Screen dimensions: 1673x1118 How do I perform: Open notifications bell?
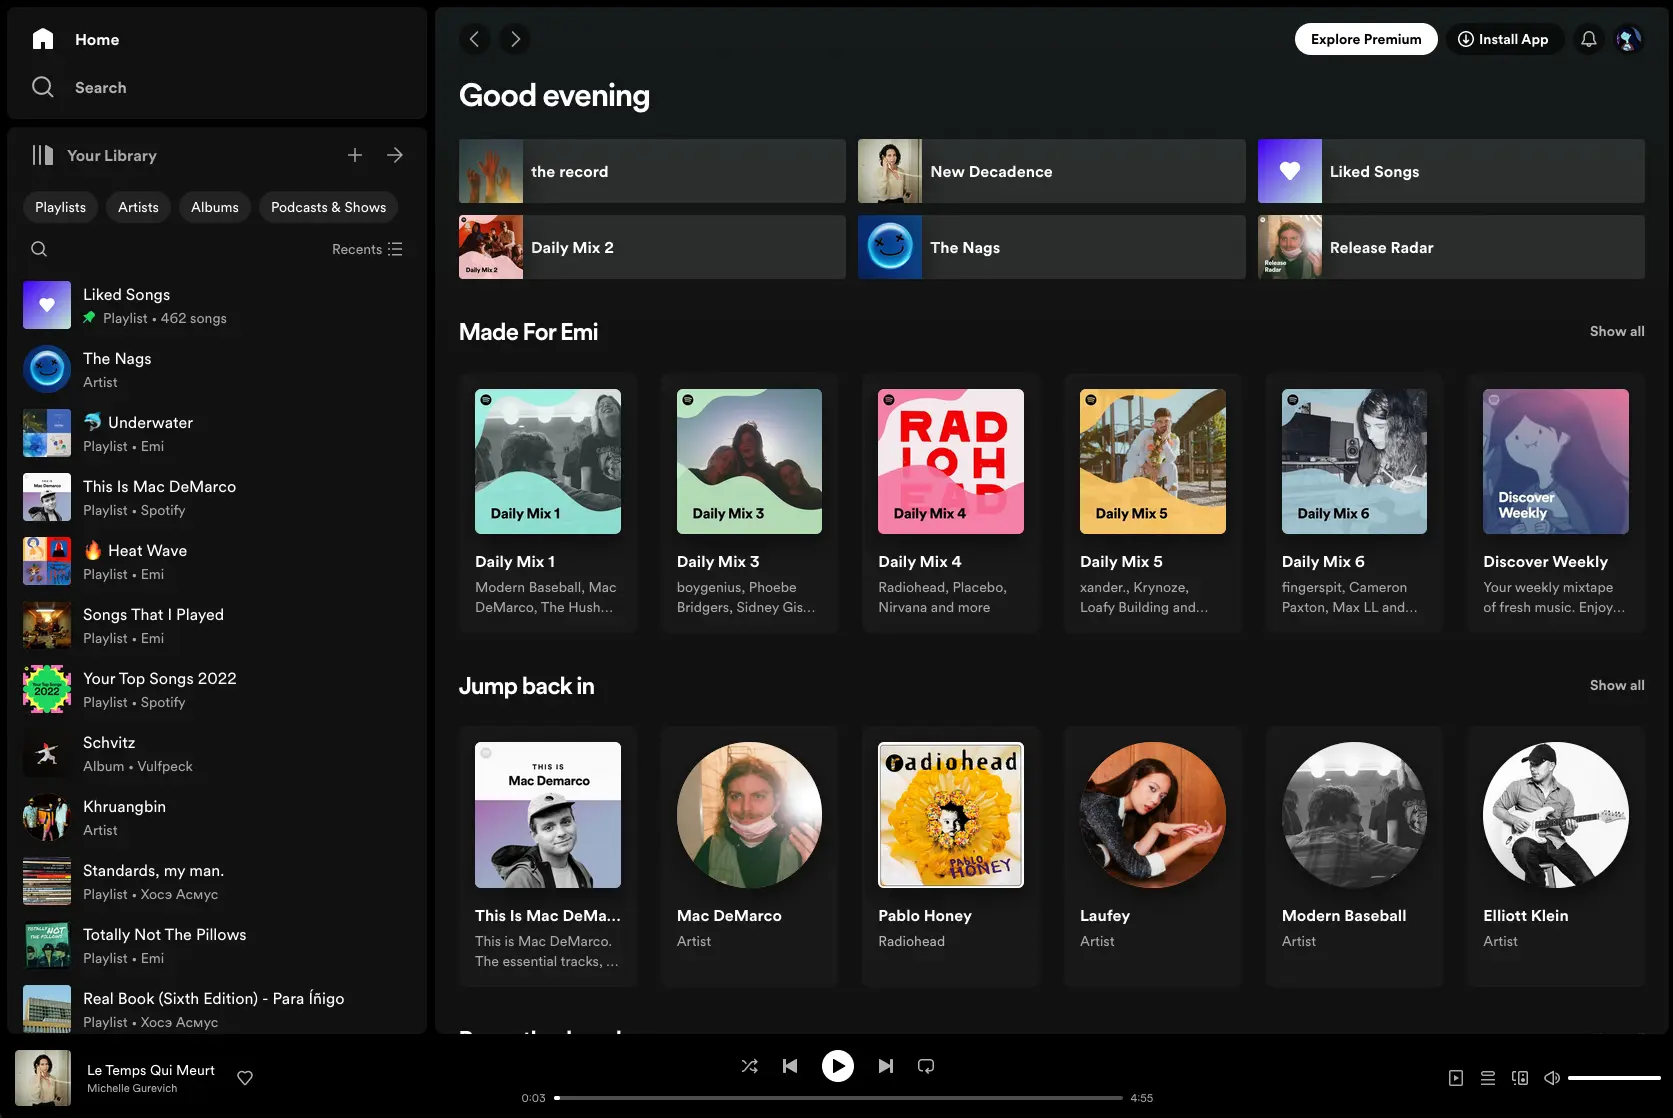coord(1589,39)
